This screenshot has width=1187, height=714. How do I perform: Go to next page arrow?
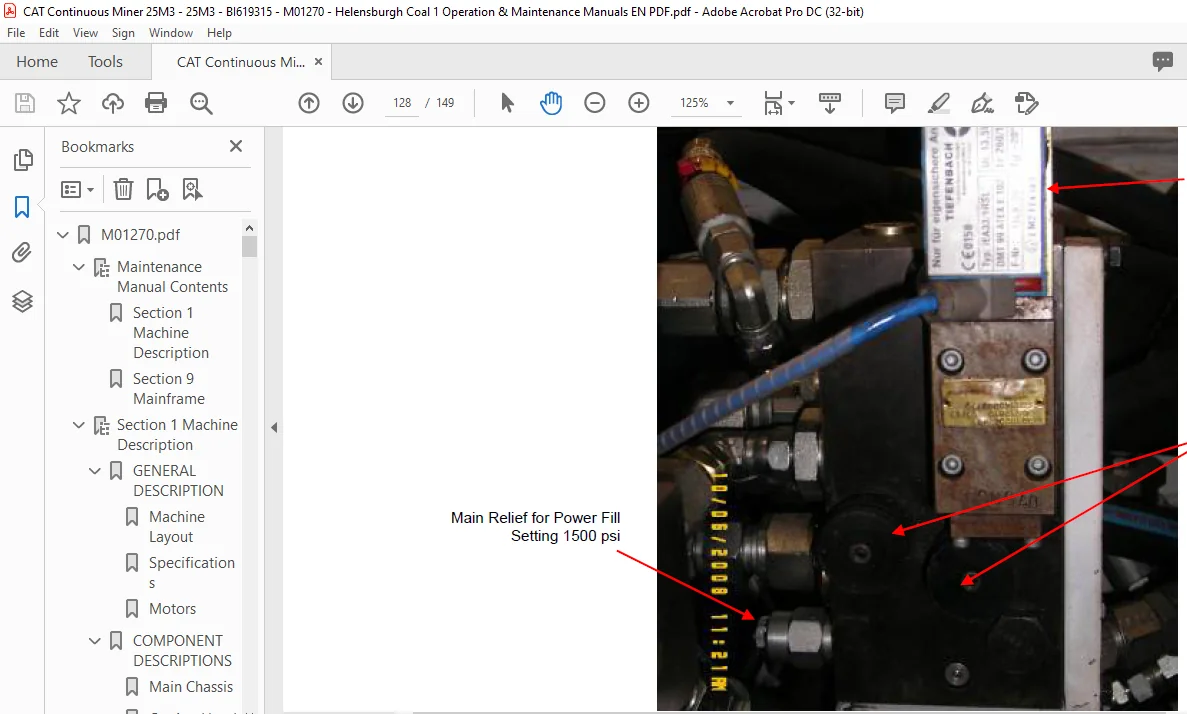click(x=353, y=103)
